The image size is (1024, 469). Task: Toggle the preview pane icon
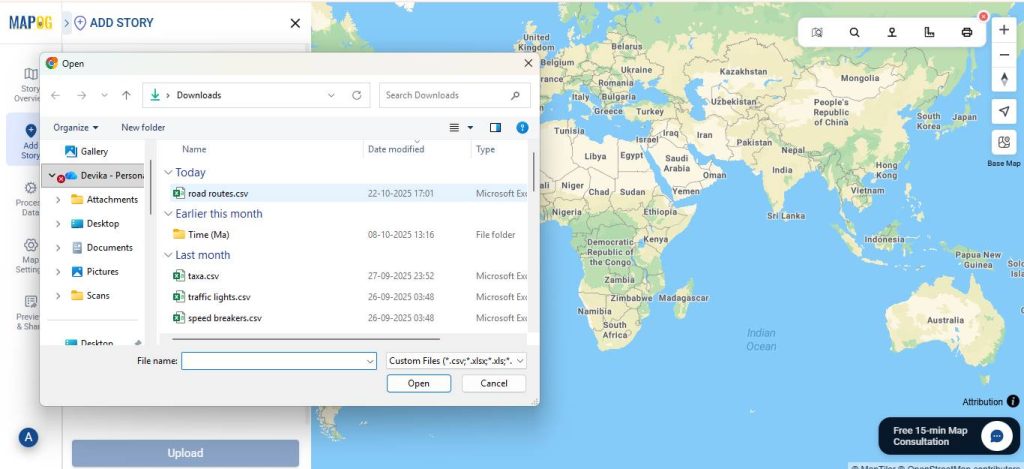point(495,127)
